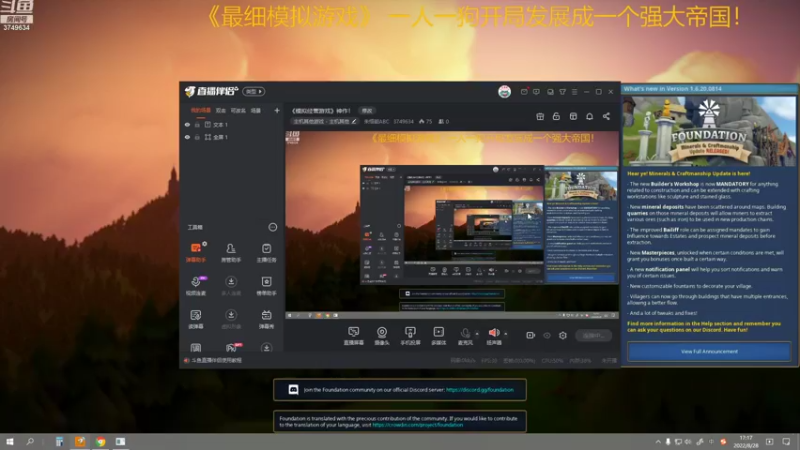This screenshot has height=450, width=800.
Task: Open the orange app on taskbar
Action: [80, 442]
